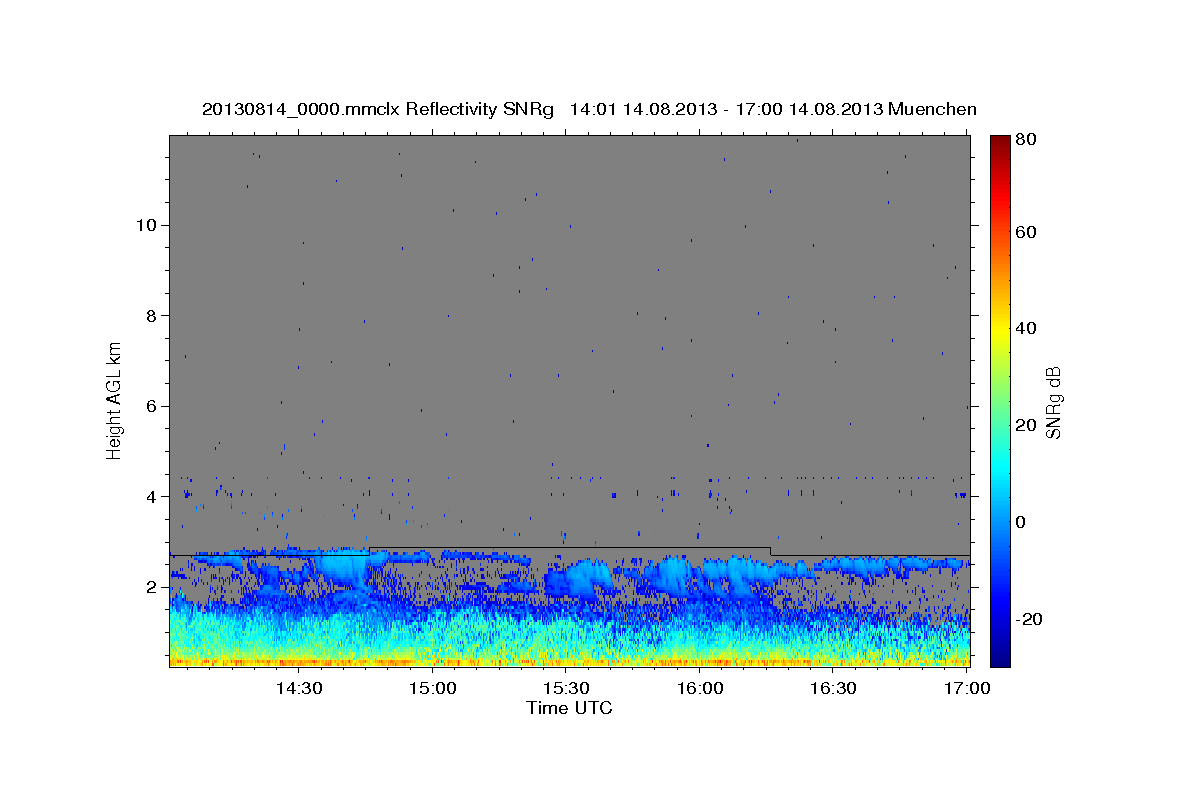Click the gray no-signal region of the plot
This screenshot has width=1200, height=800.
tap(570, 340)
